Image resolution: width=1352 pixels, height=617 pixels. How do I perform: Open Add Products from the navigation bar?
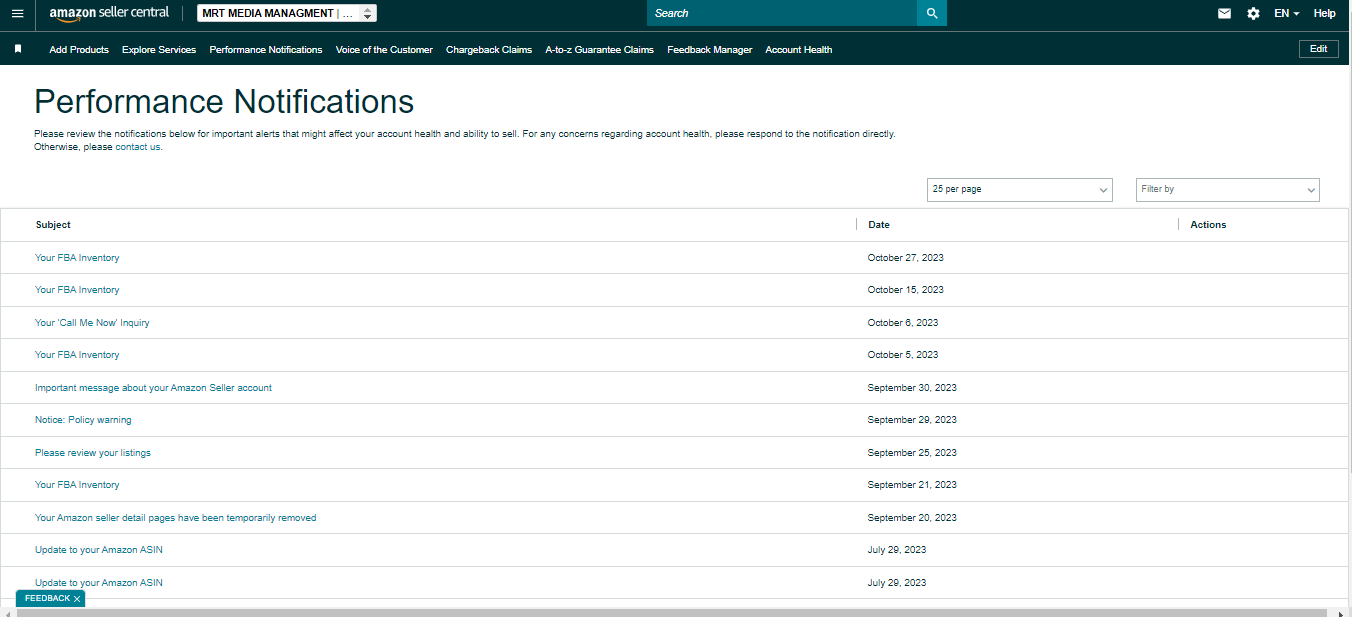pos(79,49)
